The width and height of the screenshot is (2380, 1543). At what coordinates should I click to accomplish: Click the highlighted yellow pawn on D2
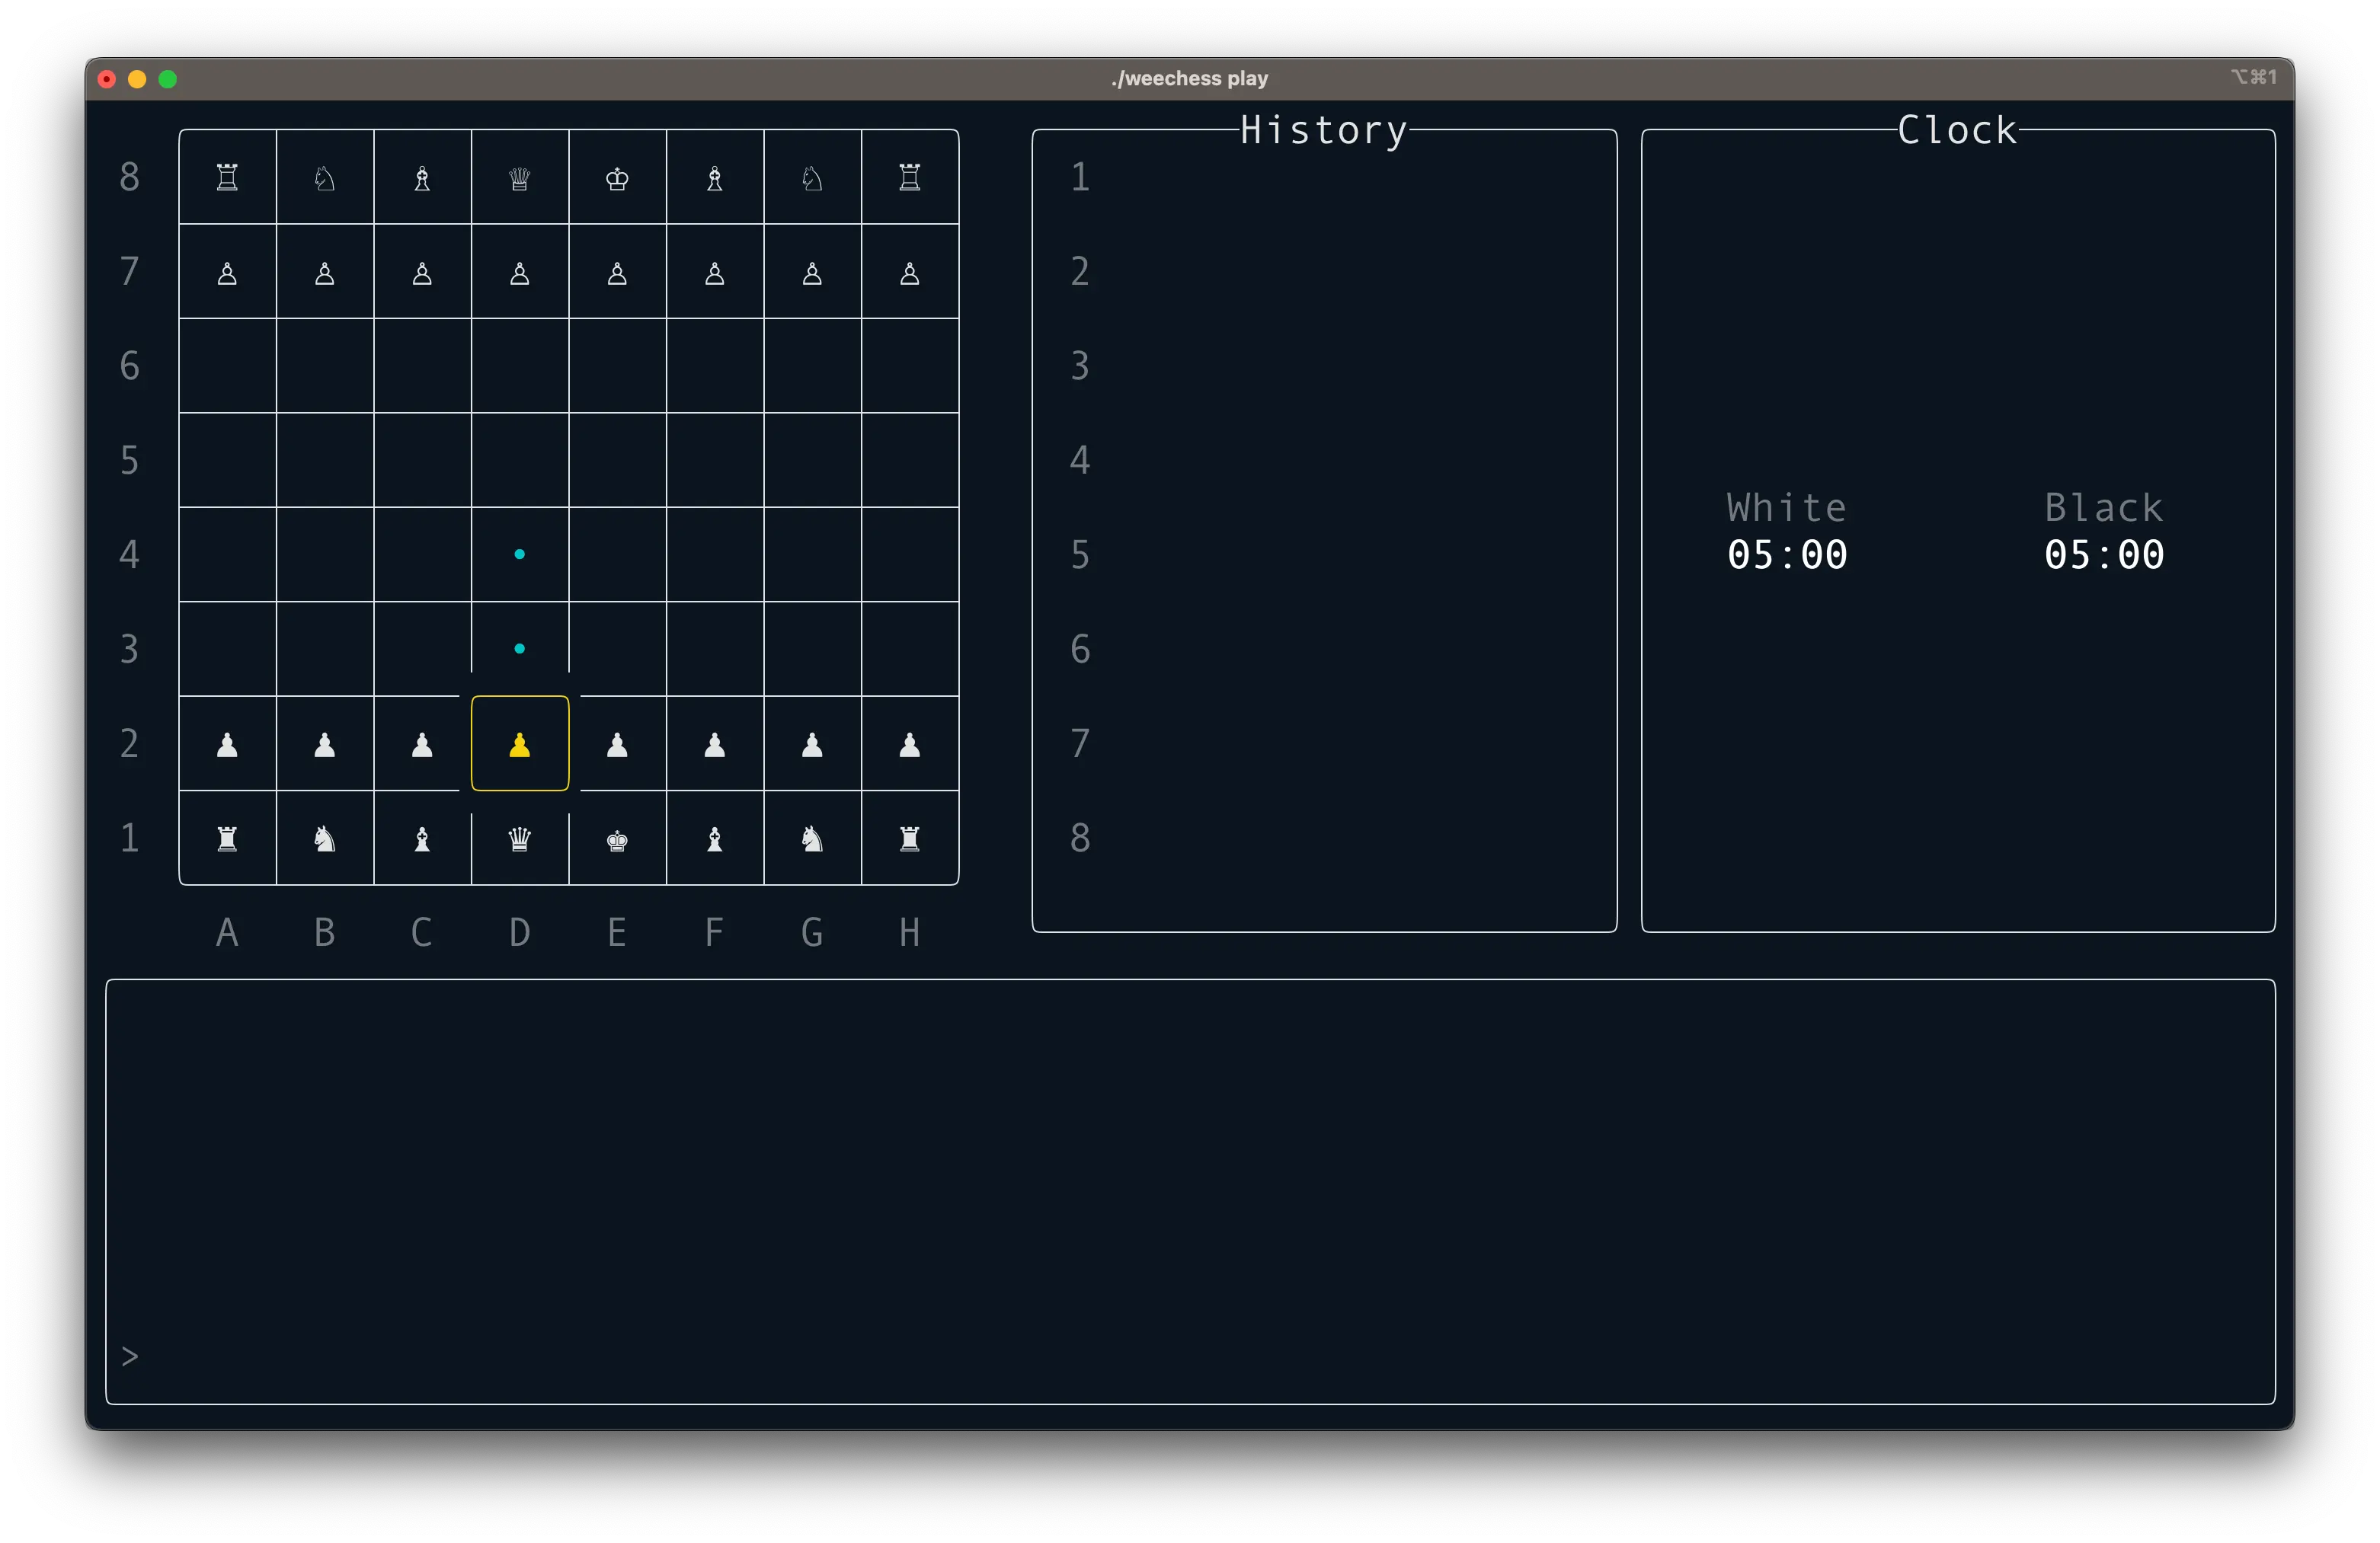(519, 745)
